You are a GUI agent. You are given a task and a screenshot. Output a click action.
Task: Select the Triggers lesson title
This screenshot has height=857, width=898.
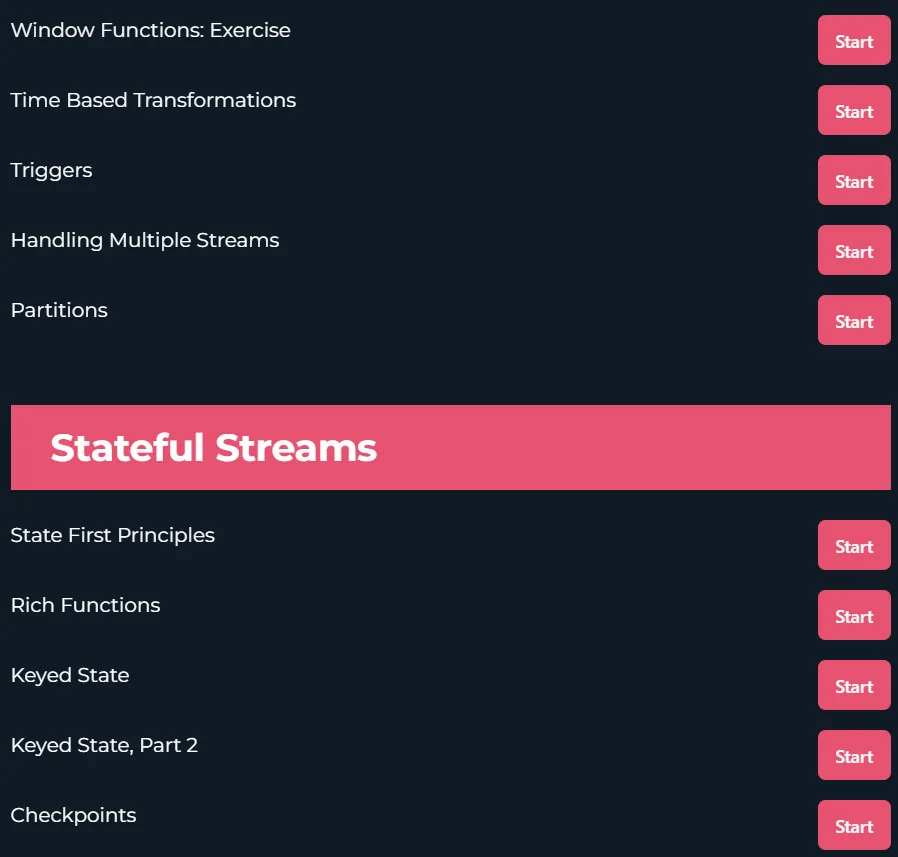pyautogui.click(x=52, y=171)
